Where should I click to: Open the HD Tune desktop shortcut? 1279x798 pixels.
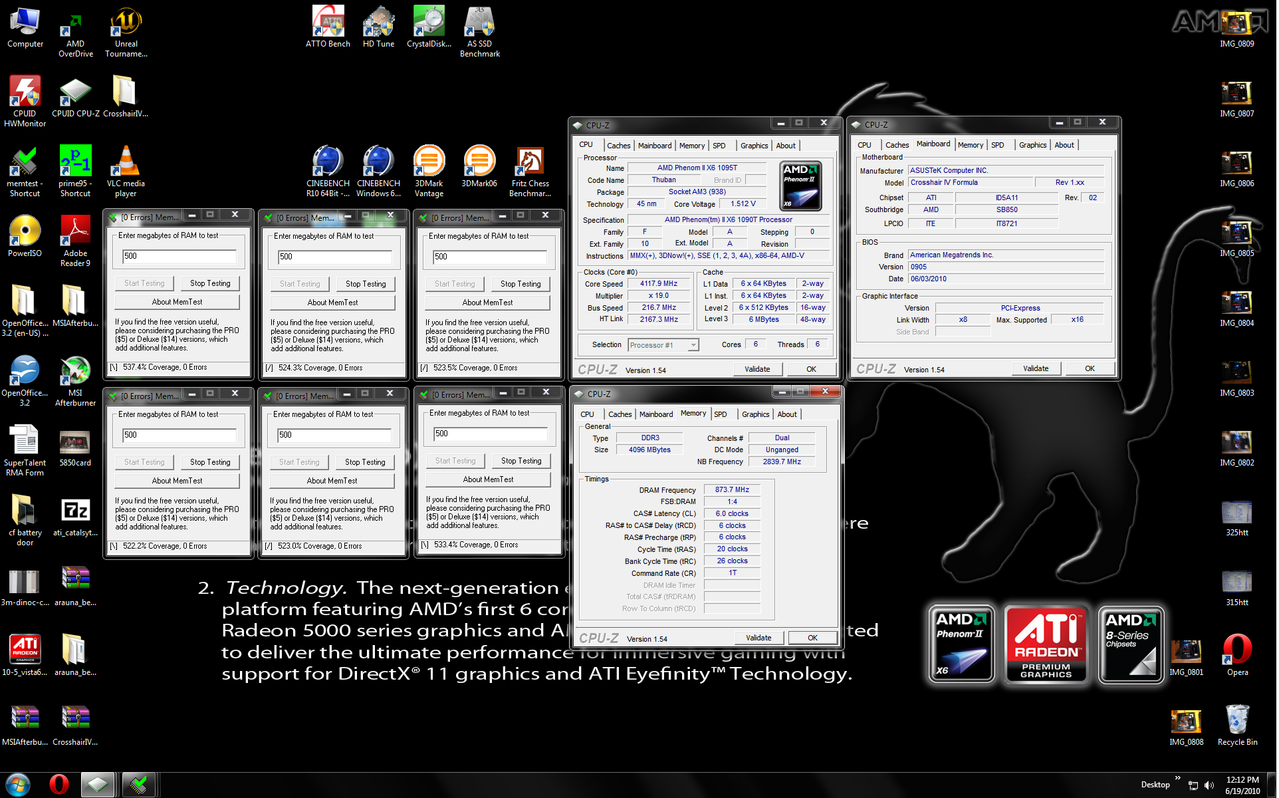coord(378,28)
